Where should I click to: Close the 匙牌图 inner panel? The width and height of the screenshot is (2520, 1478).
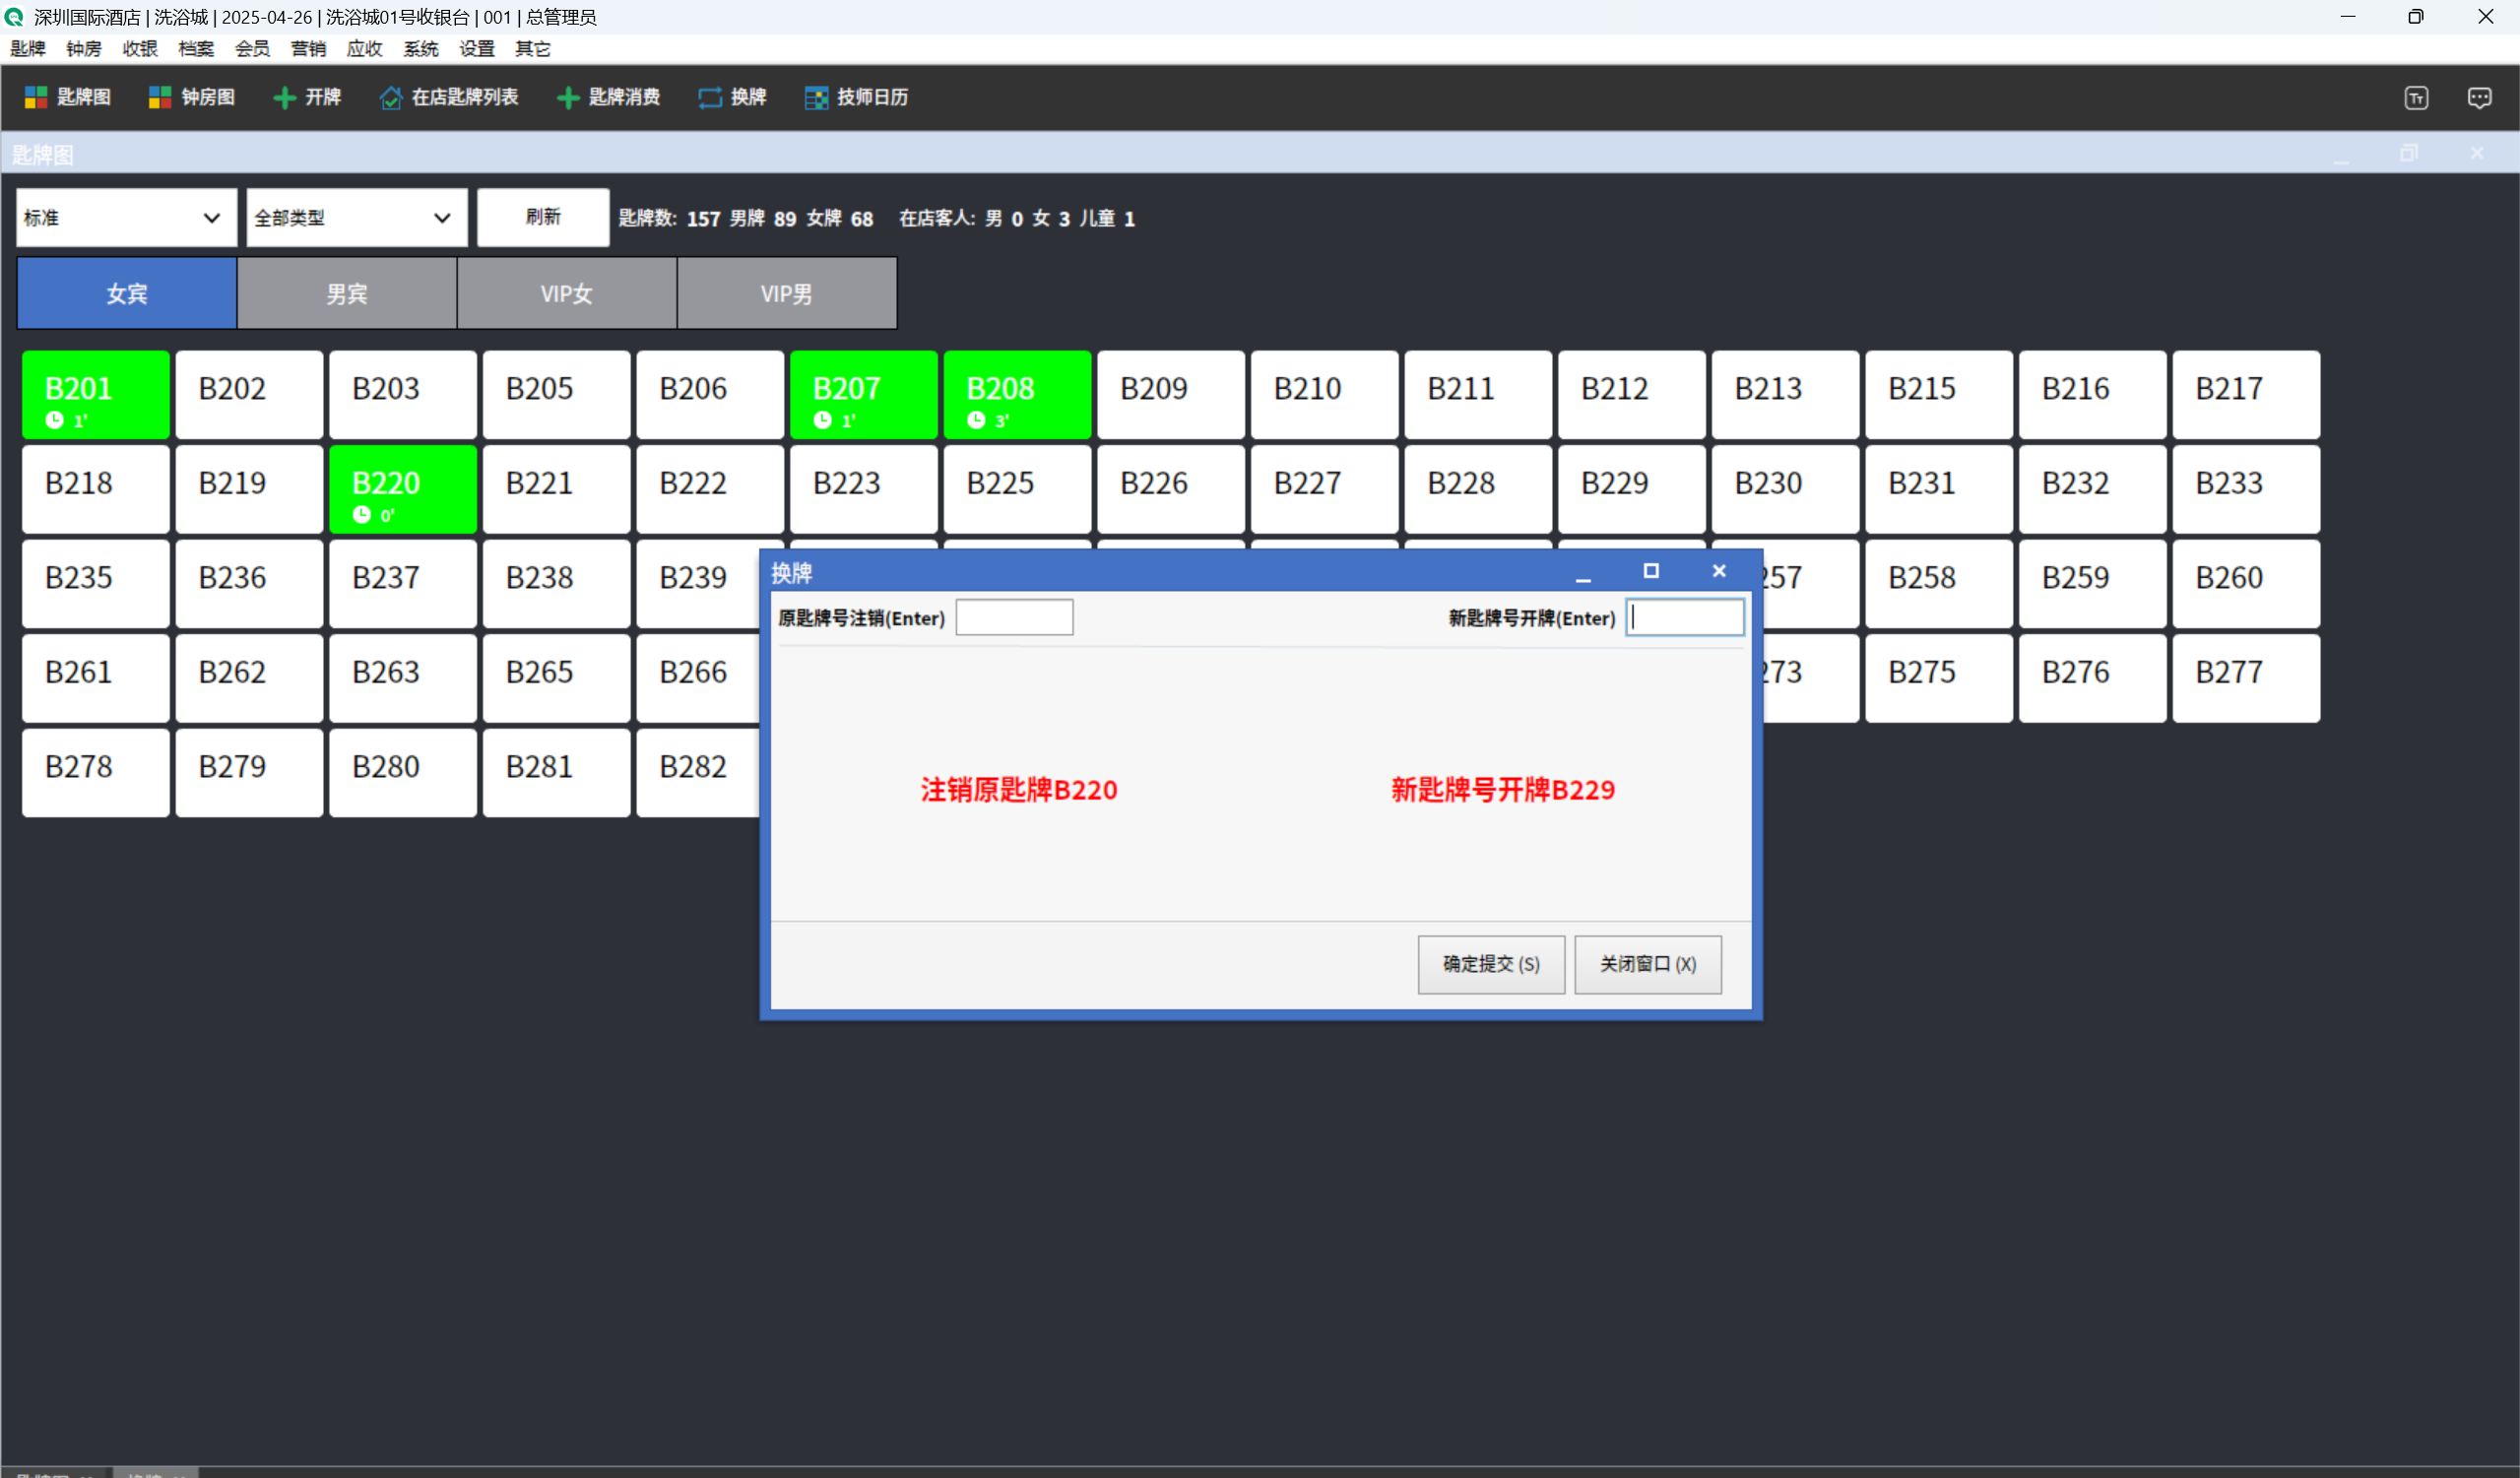pyautogui.click(x=2477, y=153)
